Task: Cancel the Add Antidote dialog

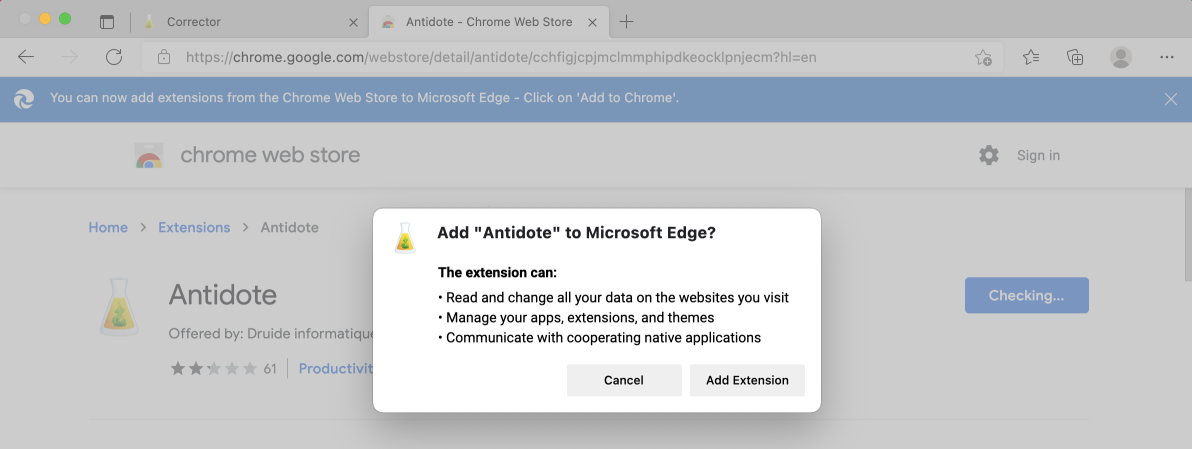Action: tap(624, 380)
